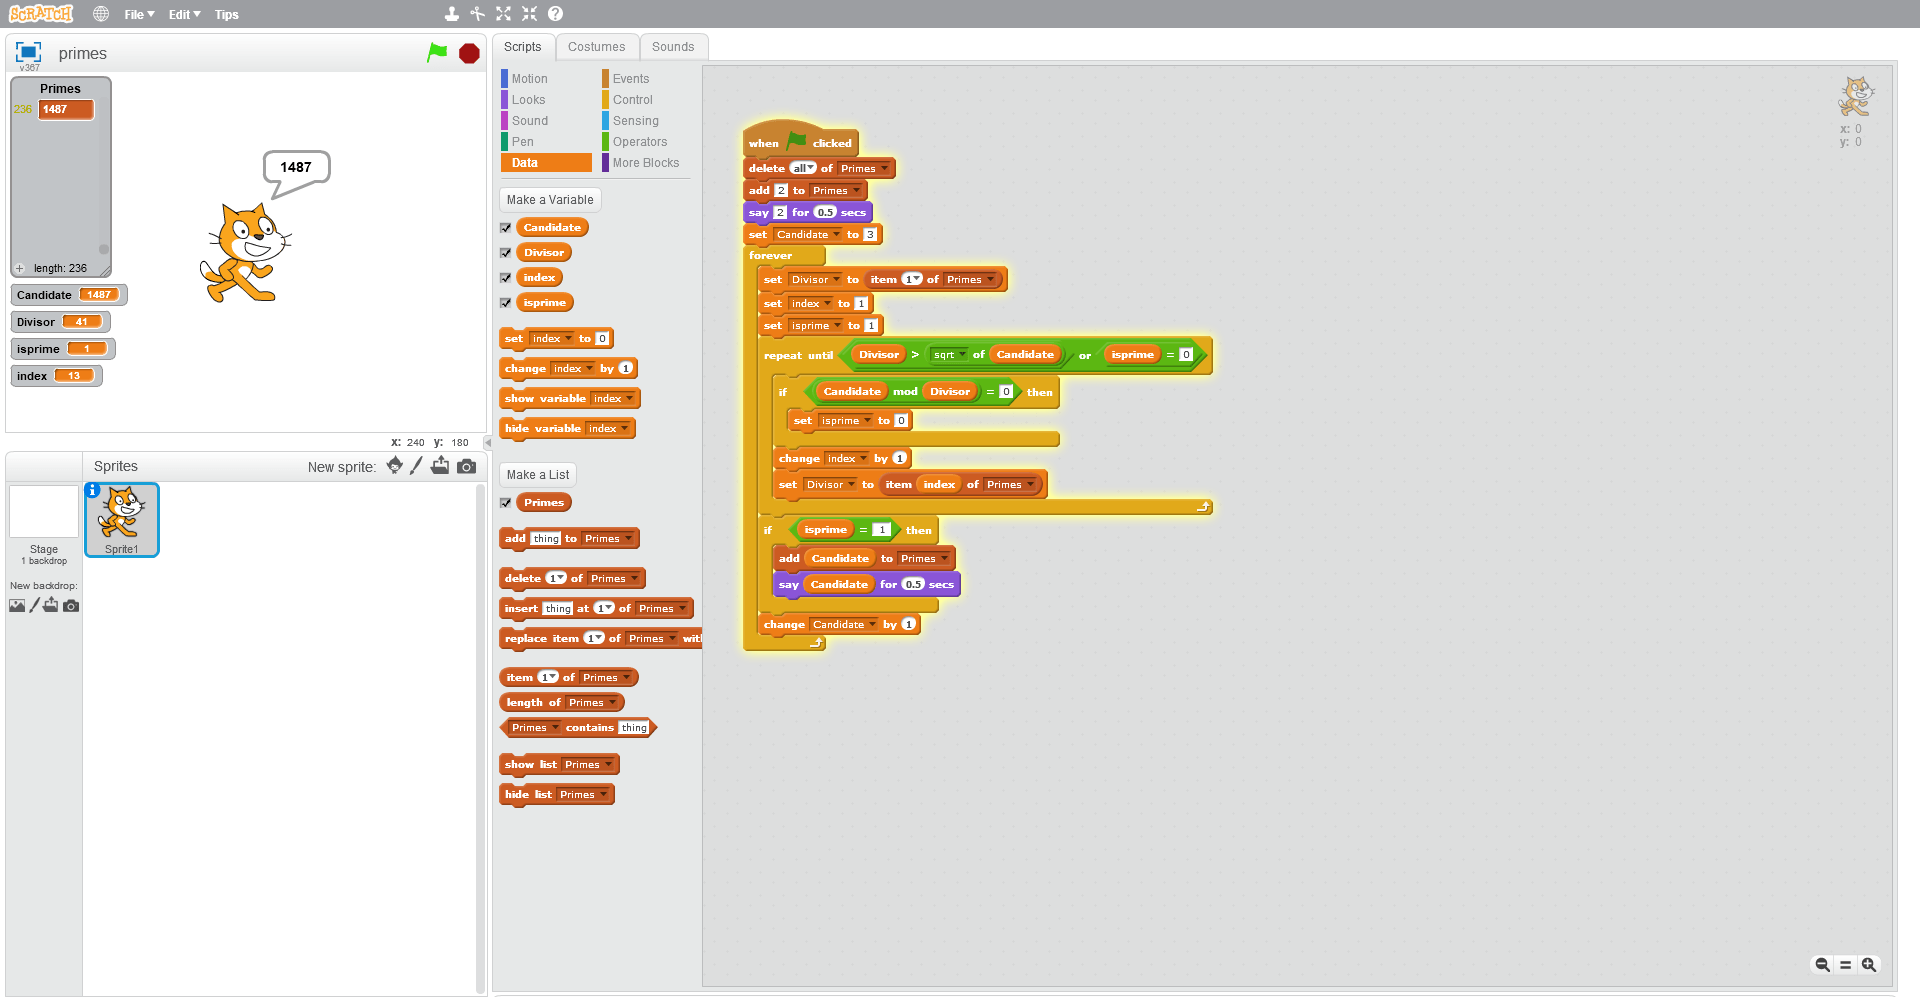Image resolution: width=1920 pixels, height=997 pixels.
Task: Select the duplicate stamp tool
Action: coord(452,14)
